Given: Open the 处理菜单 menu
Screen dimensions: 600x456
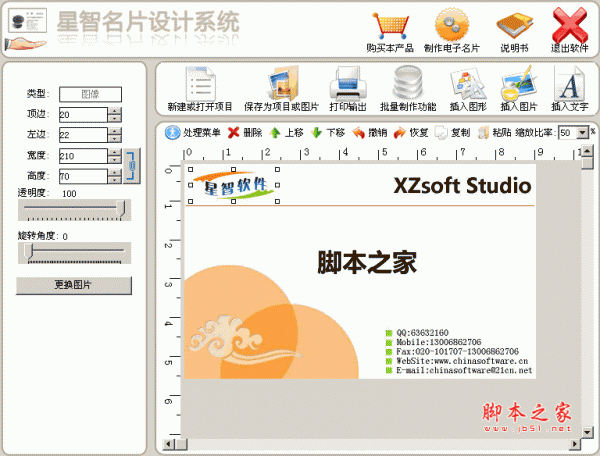Looking at the screenshot, I should pos(193,133).
